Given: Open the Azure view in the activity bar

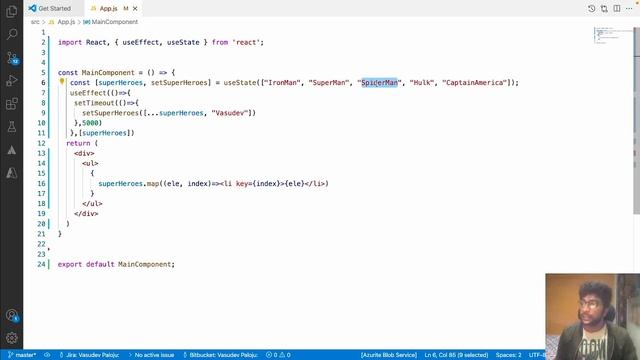Looking at the screenshot, I should (11, 173).
